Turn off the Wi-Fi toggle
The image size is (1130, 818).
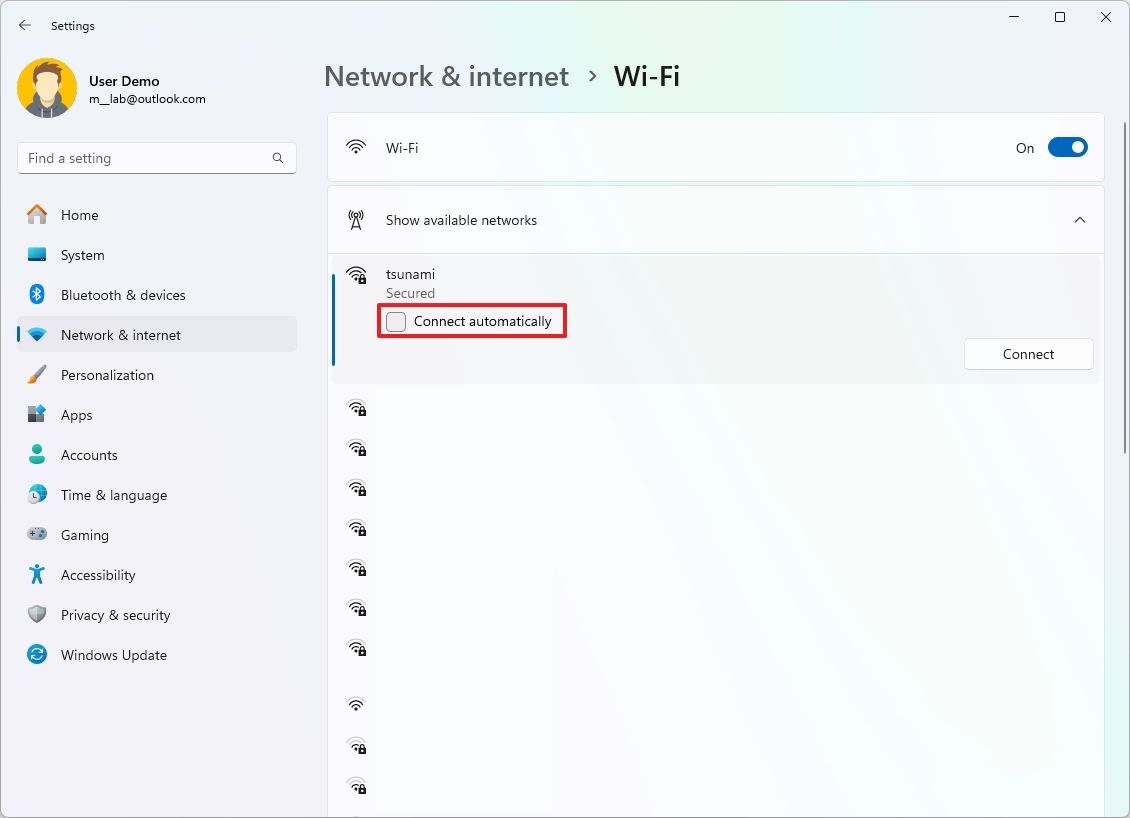pos(1067,147)
